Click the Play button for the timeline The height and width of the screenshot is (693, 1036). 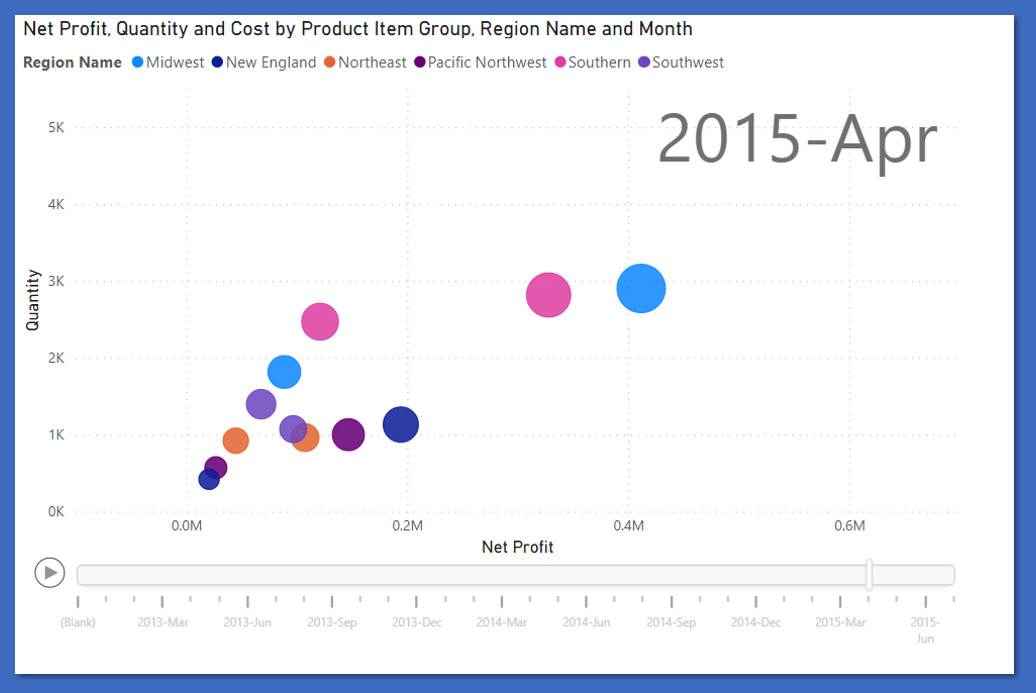click(x=49, y=573)
